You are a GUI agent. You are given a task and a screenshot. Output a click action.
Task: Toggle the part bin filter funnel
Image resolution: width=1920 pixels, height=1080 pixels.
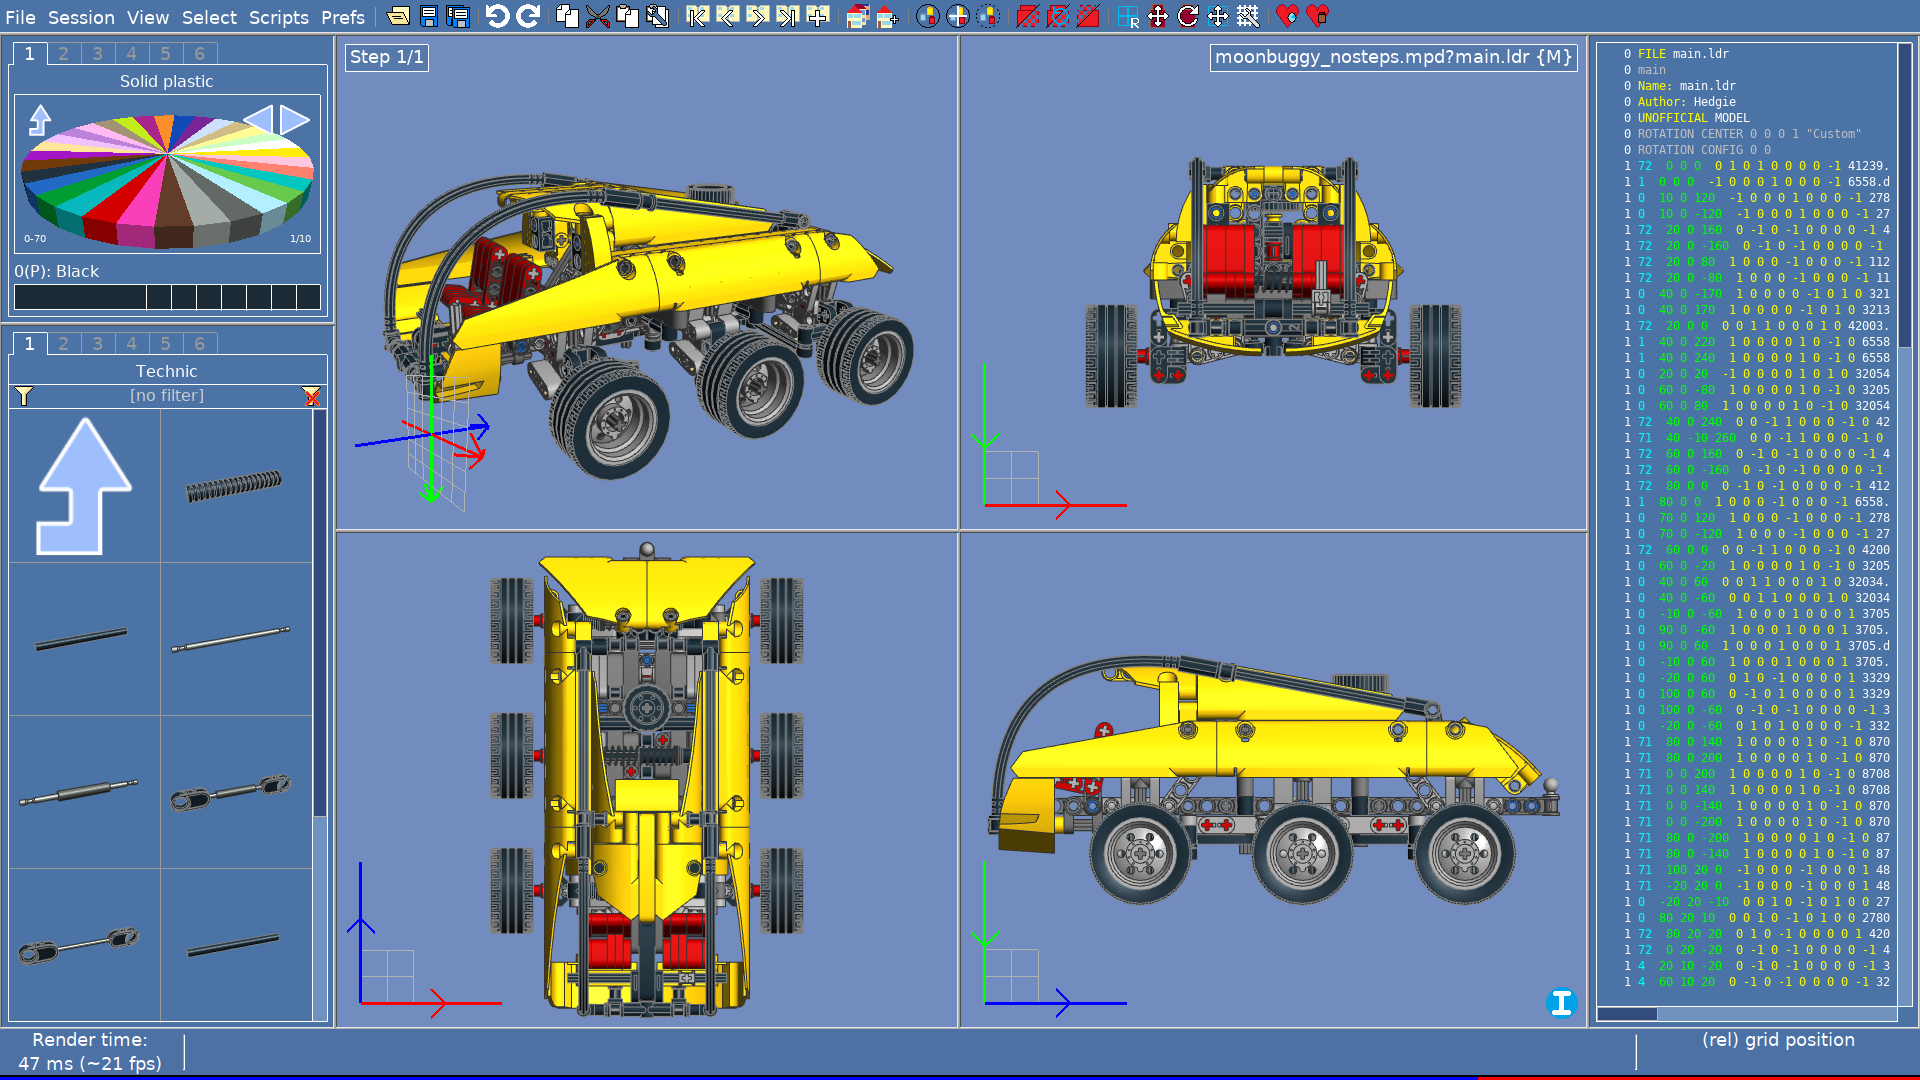pyautogui.click(x=24, y=396)
